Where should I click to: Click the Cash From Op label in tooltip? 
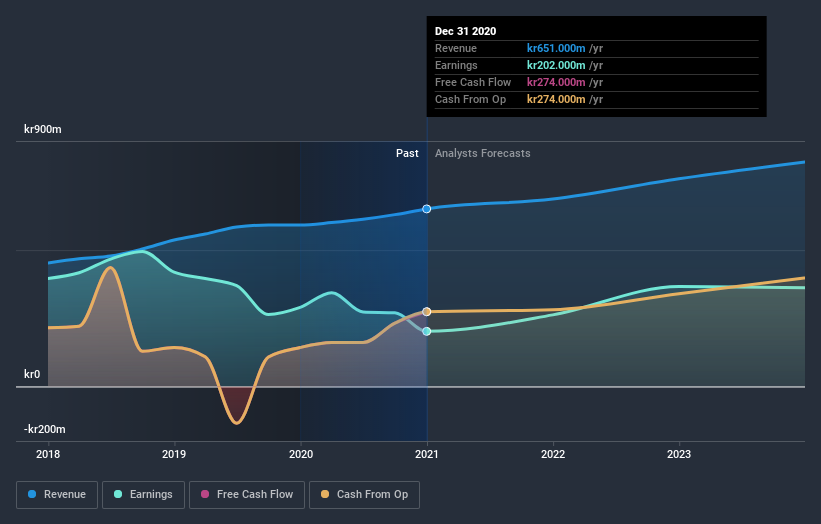click(470, 99)
